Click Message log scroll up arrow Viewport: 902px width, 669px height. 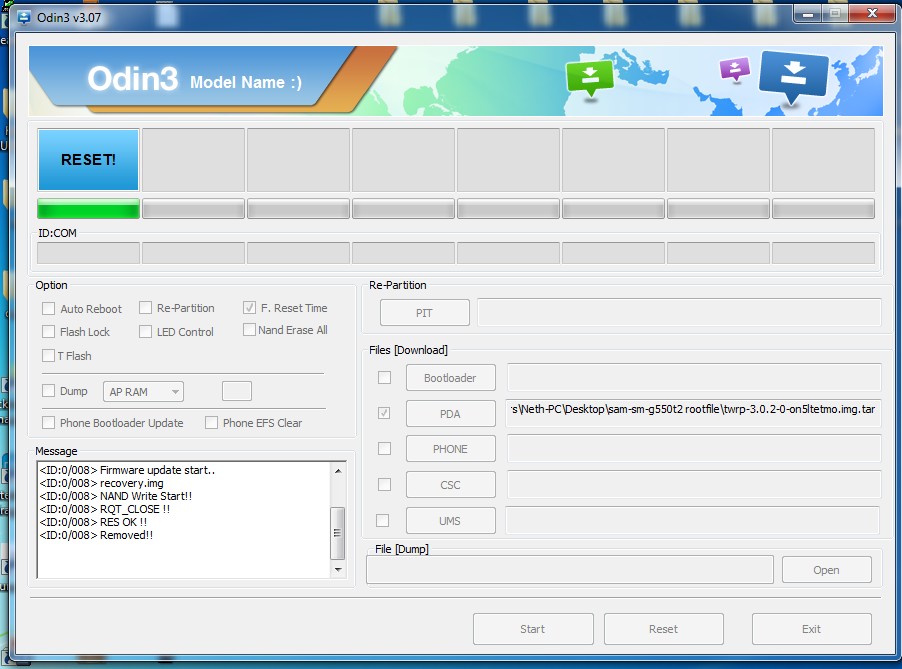(x=338, y=471)
